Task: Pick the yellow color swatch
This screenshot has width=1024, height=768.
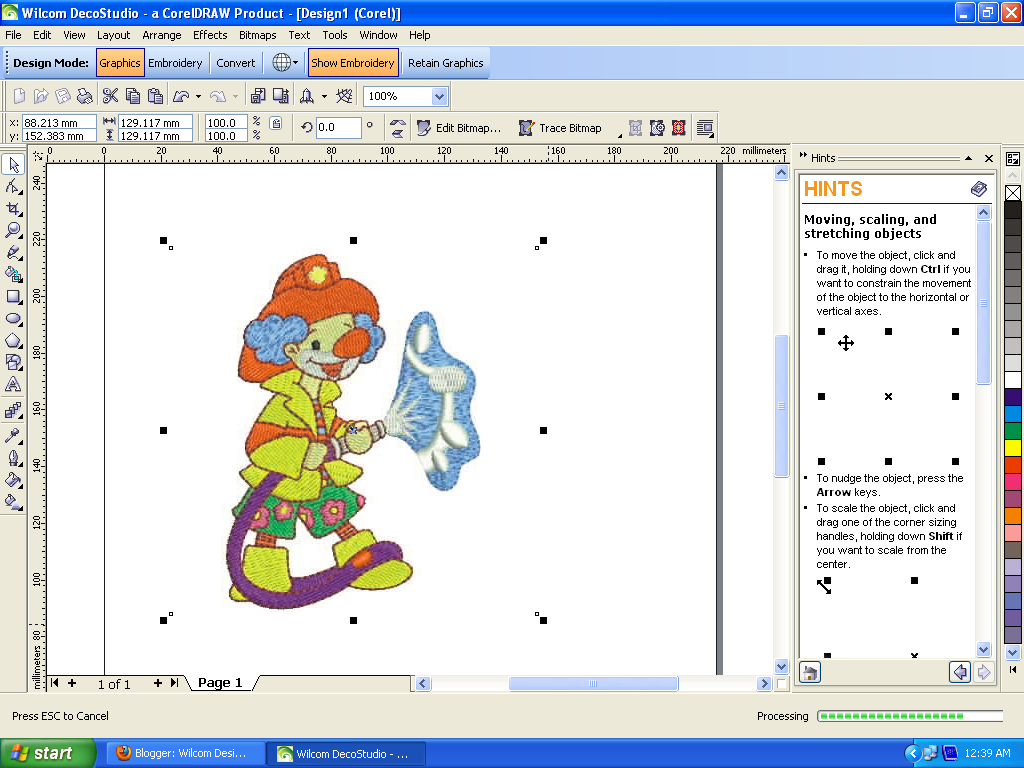Action: pyautogui.click(x=1013, y=447)
